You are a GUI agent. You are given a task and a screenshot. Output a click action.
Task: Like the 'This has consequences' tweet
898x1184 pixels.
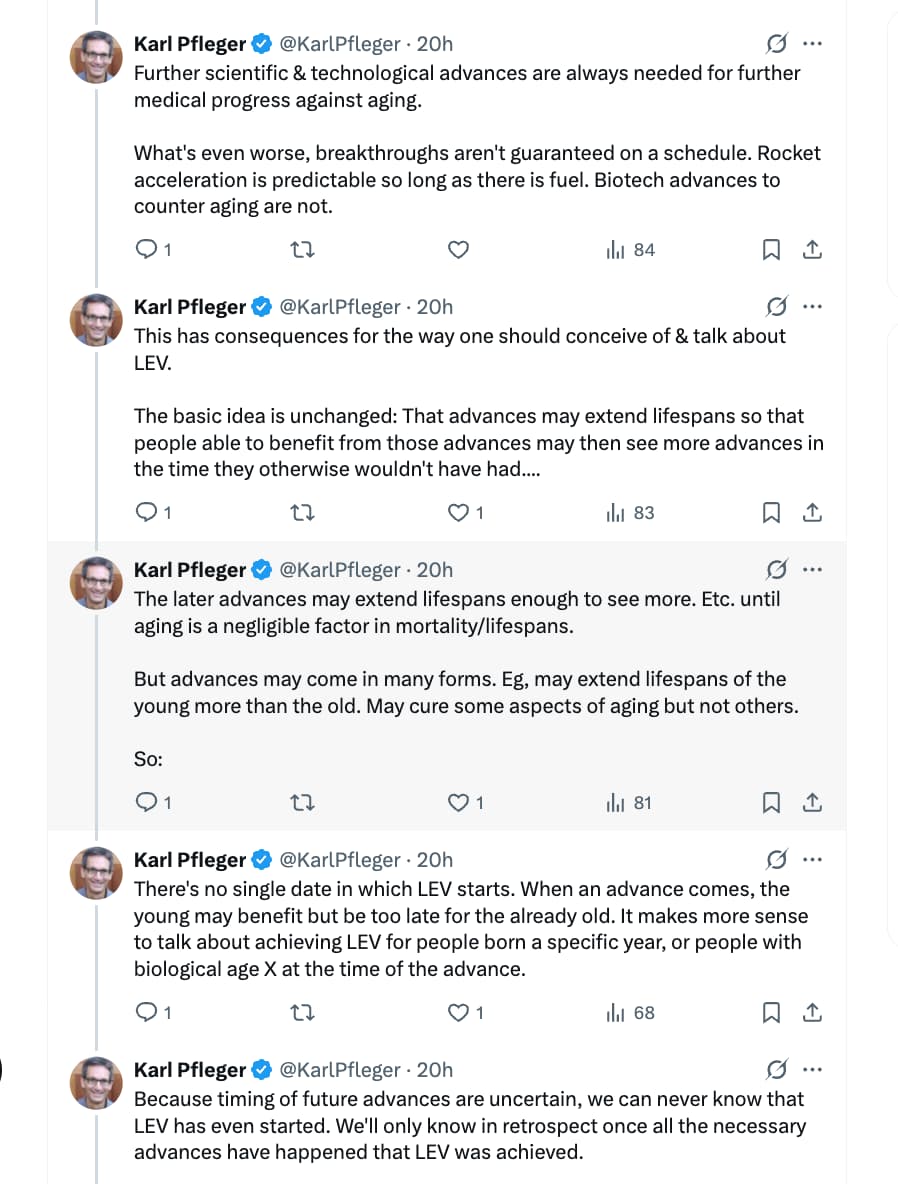[458, 513]
